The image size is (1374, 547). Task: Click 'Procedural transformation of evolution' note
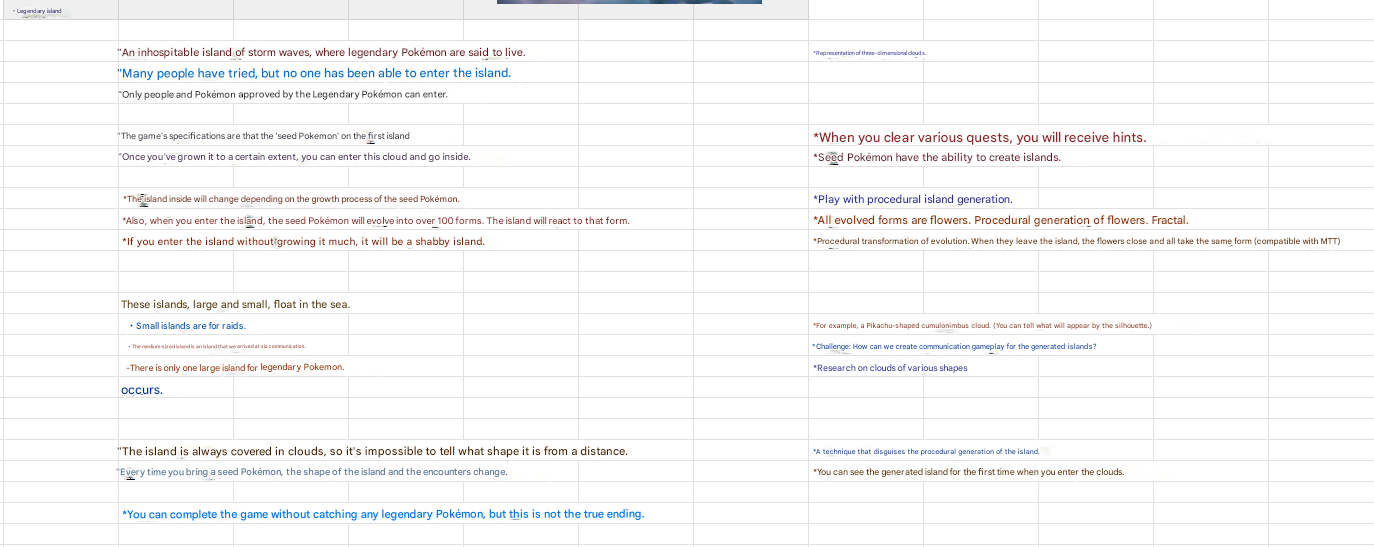[x=1076, y=241]
